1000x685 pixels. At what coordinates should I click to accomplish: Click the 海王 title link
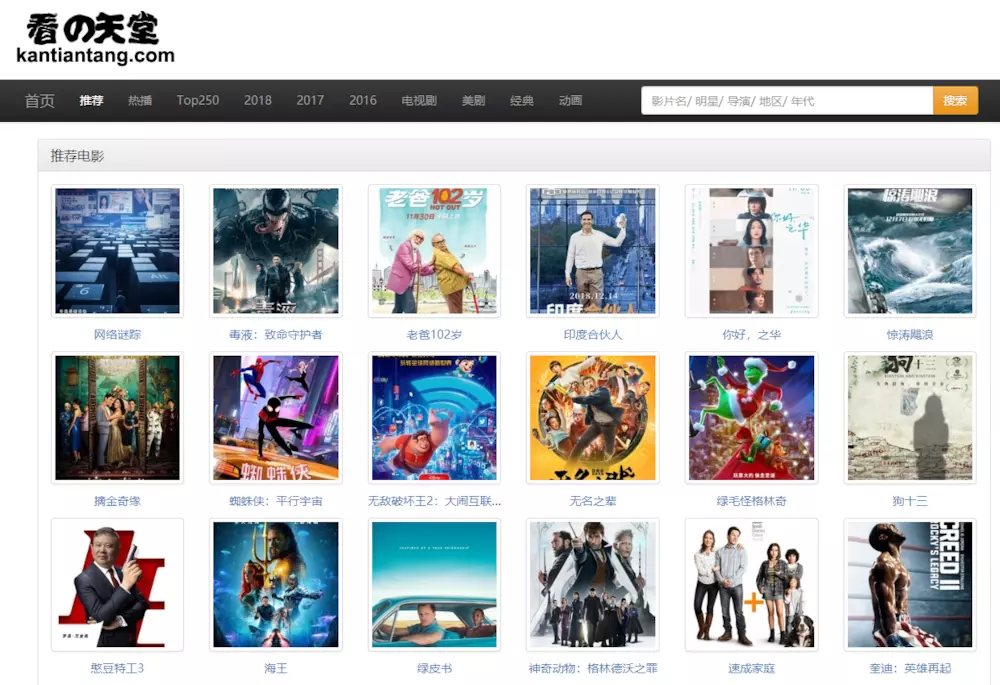pyautogui.click(x=276, y=668)
